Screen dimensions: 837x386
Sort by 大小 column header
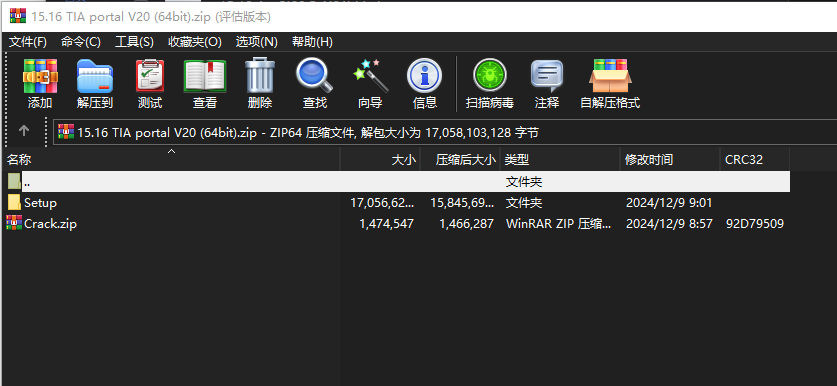click(x=380, y=159)
